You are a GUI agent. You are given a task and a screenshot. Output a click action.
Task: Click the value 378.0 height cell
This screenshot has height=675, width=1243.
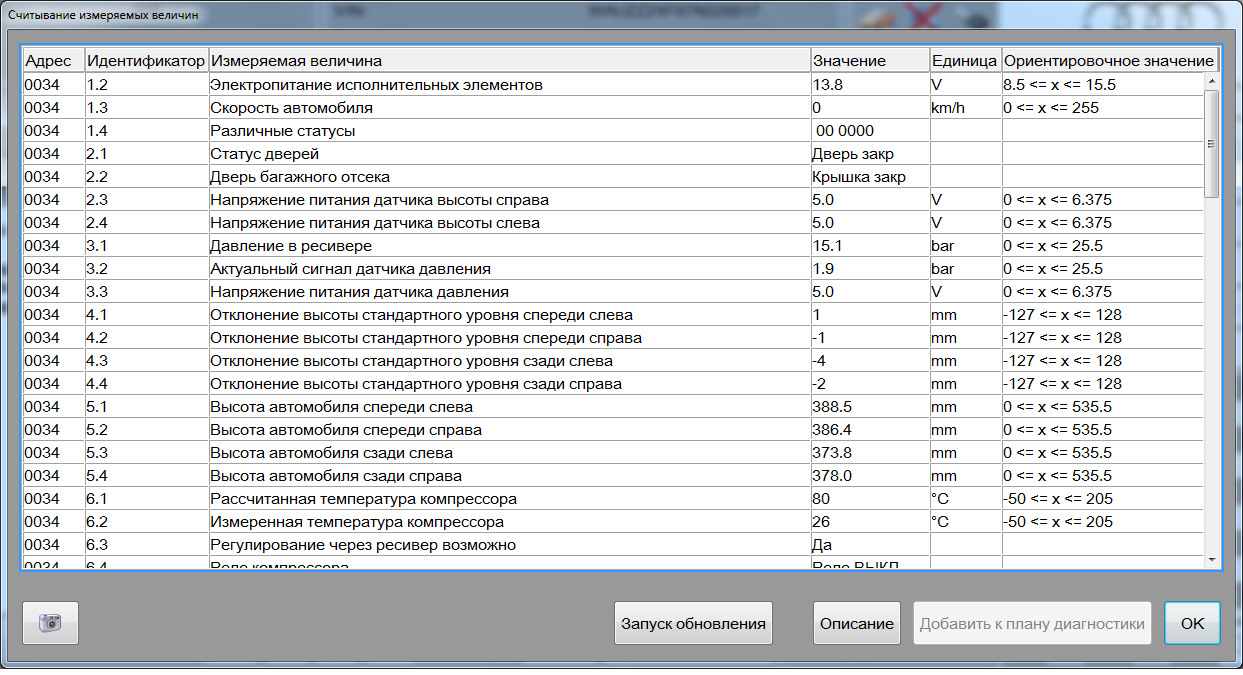870,476
